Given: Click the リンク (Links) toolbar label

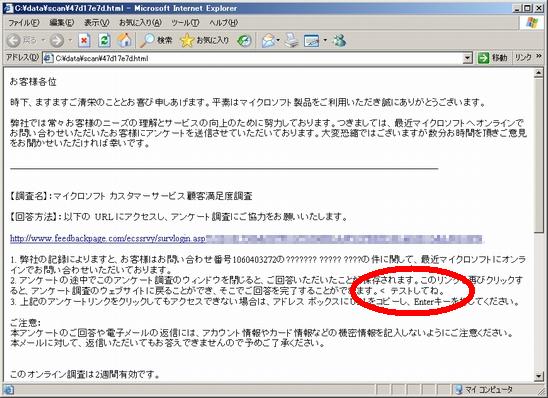Looking at the screenshot, I should 523,58.
